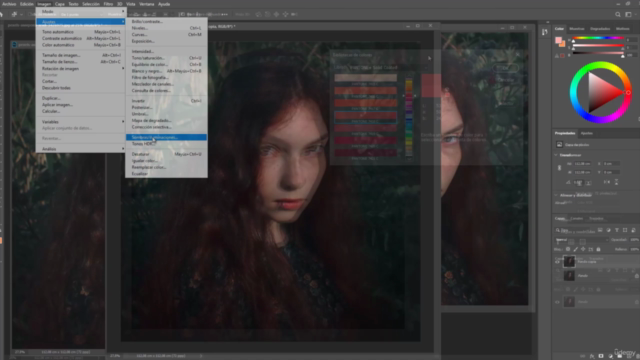Choose Desaturar from Ajustes submenu
640x360 pixels.
click(167, 154)
